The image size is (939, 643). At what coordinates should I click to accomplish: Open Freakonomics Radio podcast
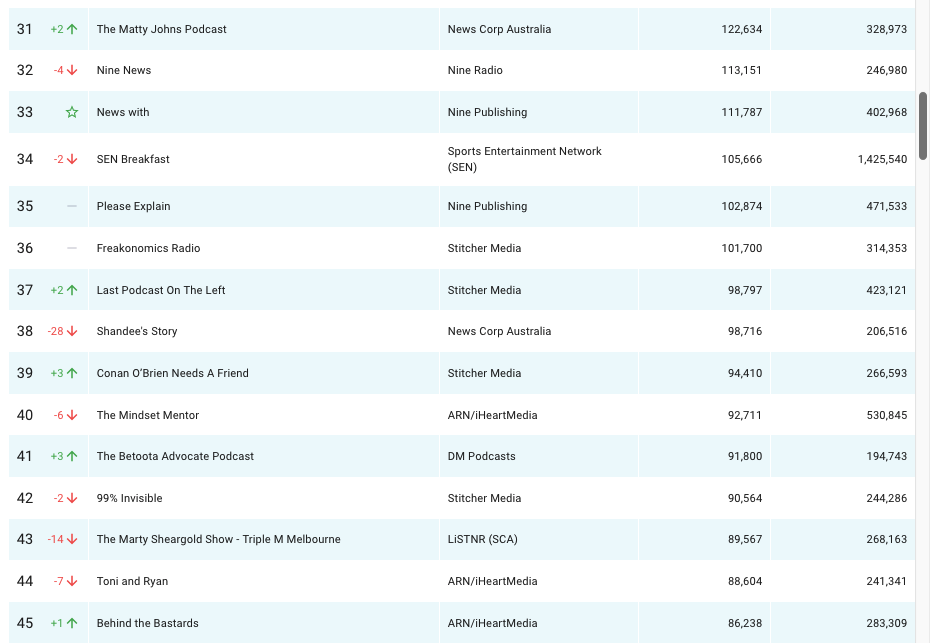point(148,248)
